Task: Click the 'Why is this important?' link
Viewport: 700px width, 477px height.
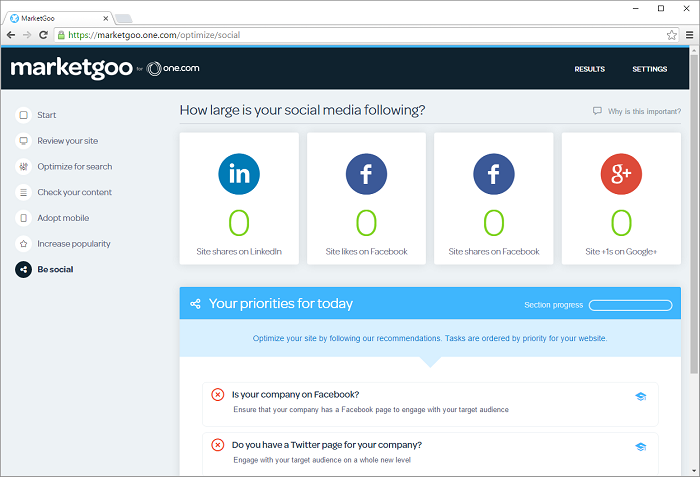Action: click(644, 111)
